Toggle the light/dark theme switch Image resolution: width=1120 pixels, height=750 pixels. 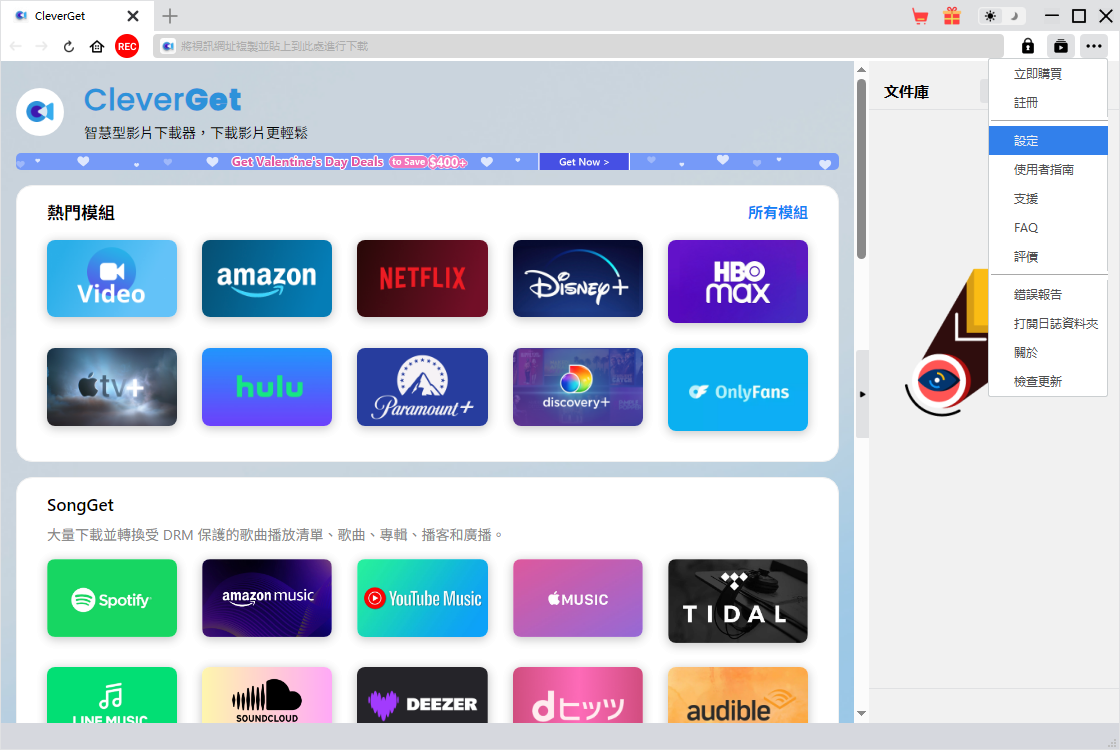click(x=1001, y=16)
